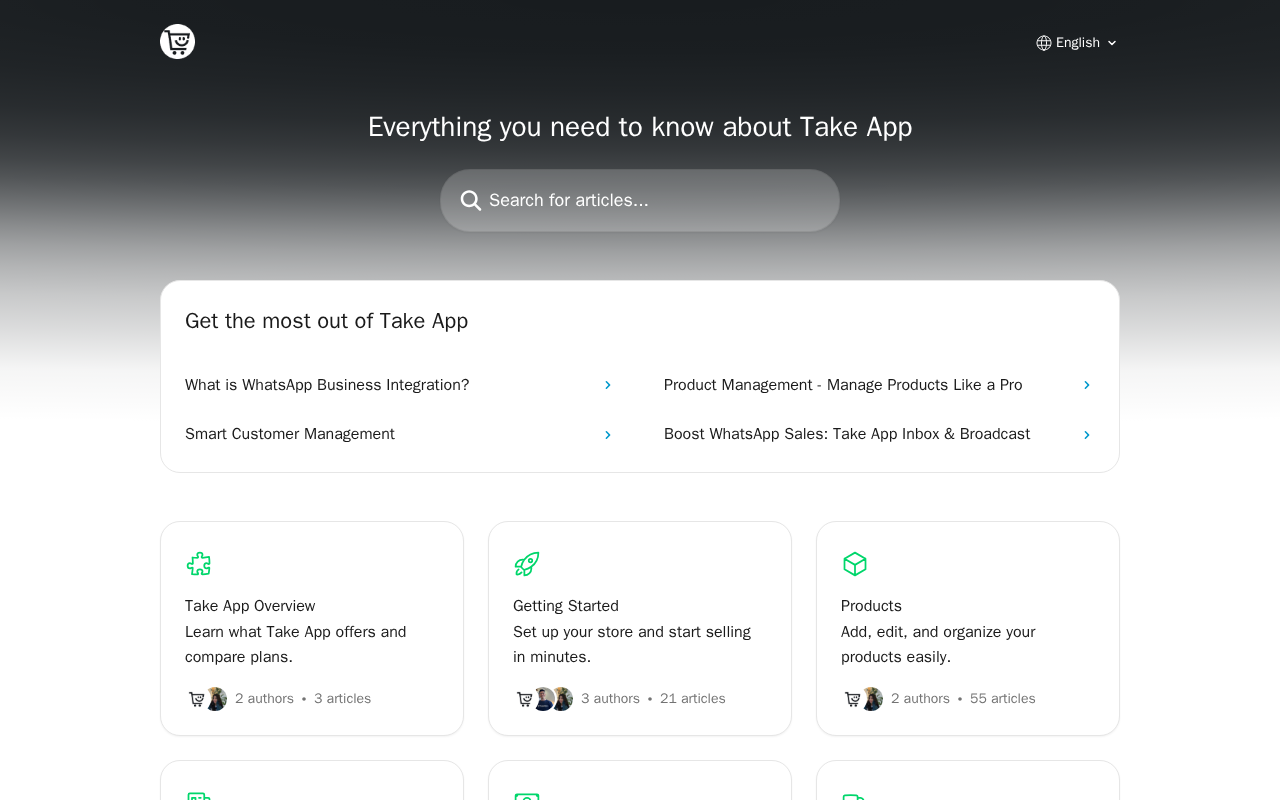This screenshot has width=1280, height=800.
Task: Click chevron beside Smart Customer Management
Action: (x=607, y=435)
